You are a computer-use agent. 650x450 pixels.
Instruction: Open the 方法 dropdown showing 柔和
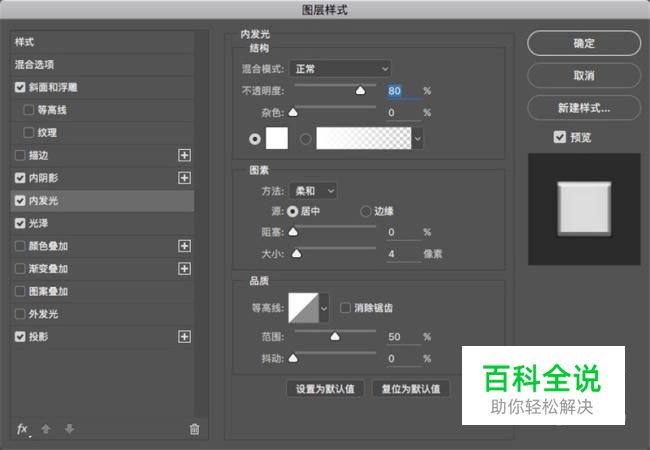pos(313,191)
